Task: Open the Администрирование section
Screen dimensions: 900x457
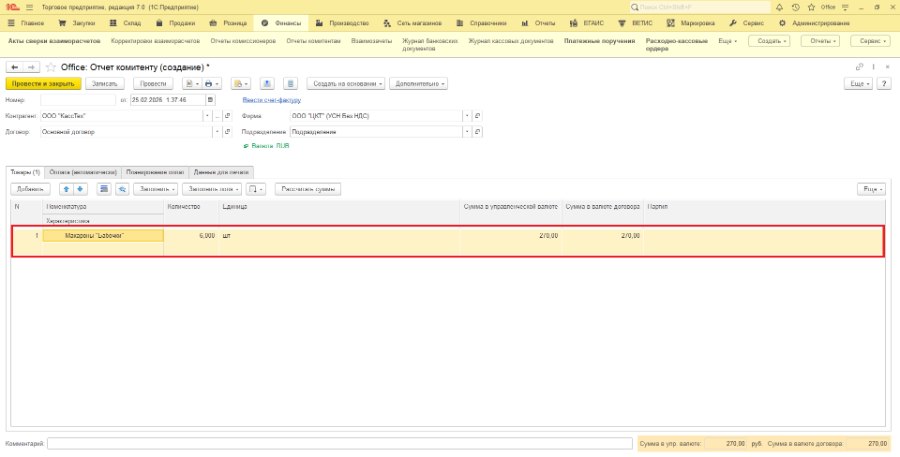Action: pos(814,24)
